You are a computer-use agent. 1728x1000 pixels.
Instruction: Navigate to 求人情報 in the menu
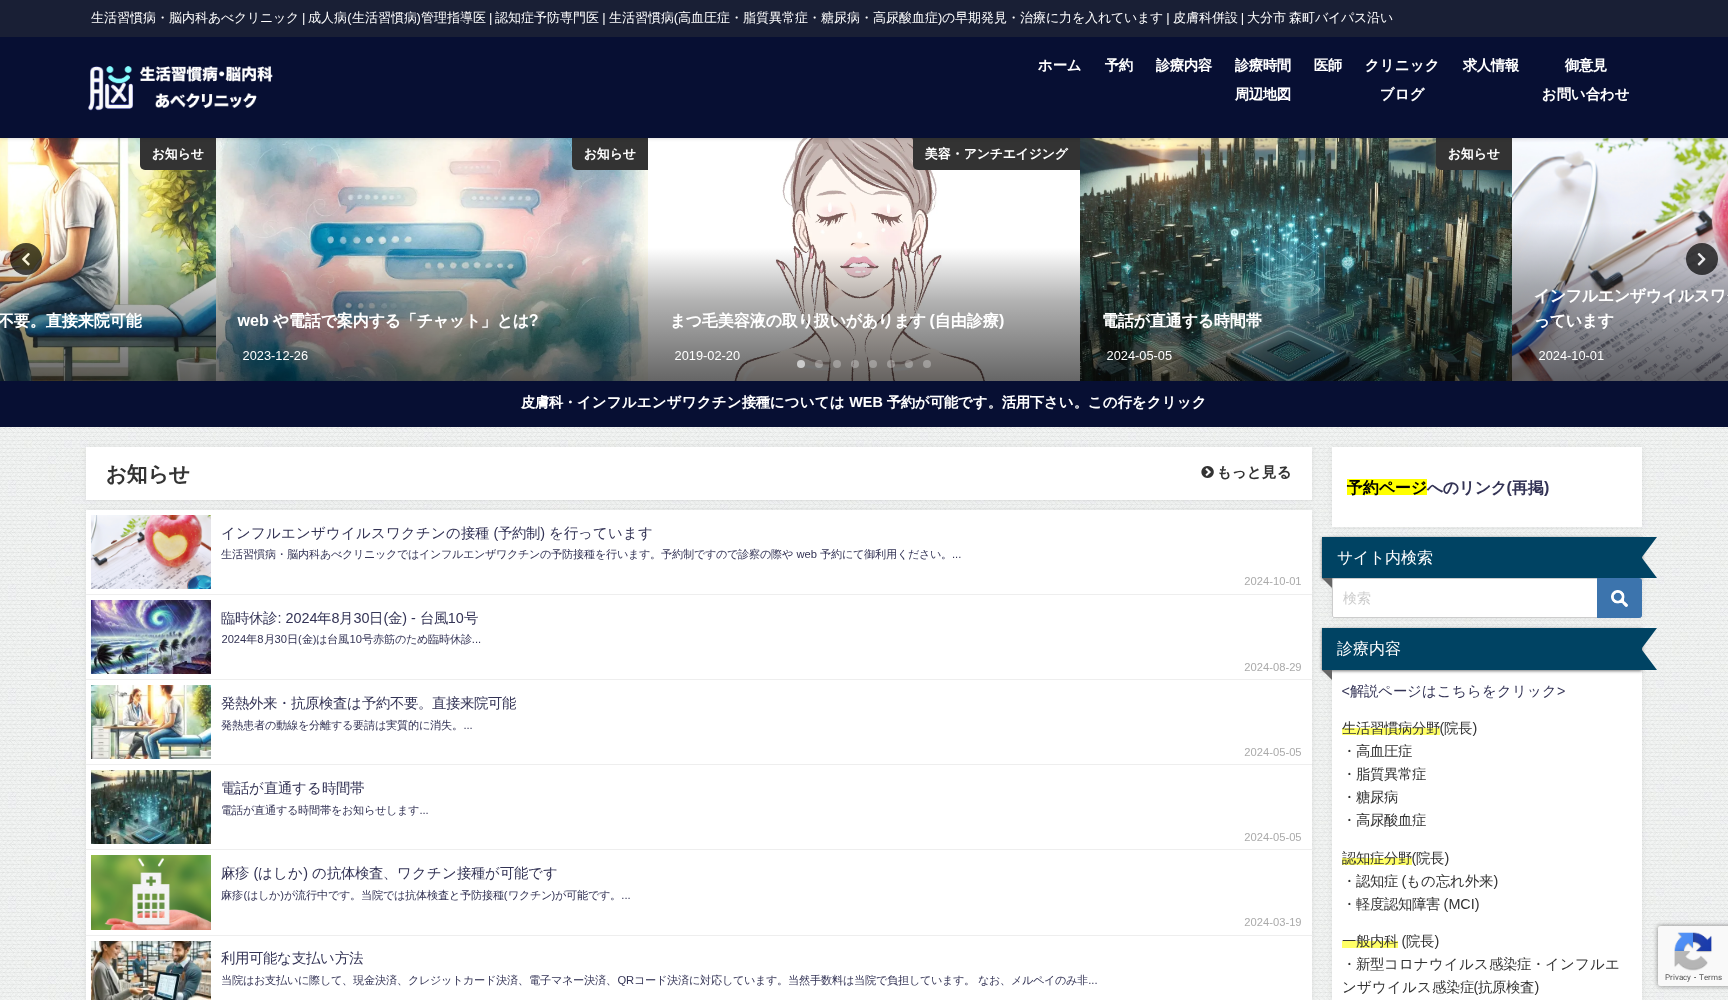(1490, 66)
